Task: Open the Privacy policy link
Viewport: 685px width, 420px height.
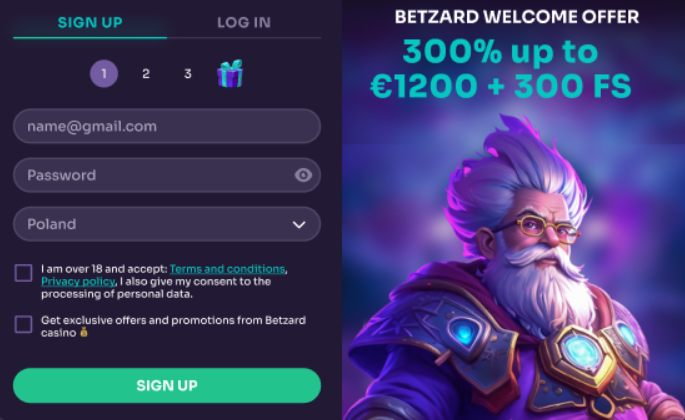Action: point(78,281)
